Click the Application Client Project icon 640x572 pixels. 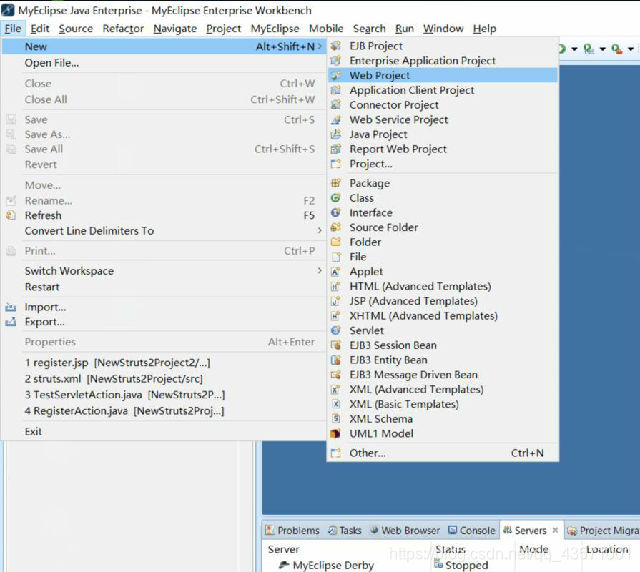coord(336,90)
